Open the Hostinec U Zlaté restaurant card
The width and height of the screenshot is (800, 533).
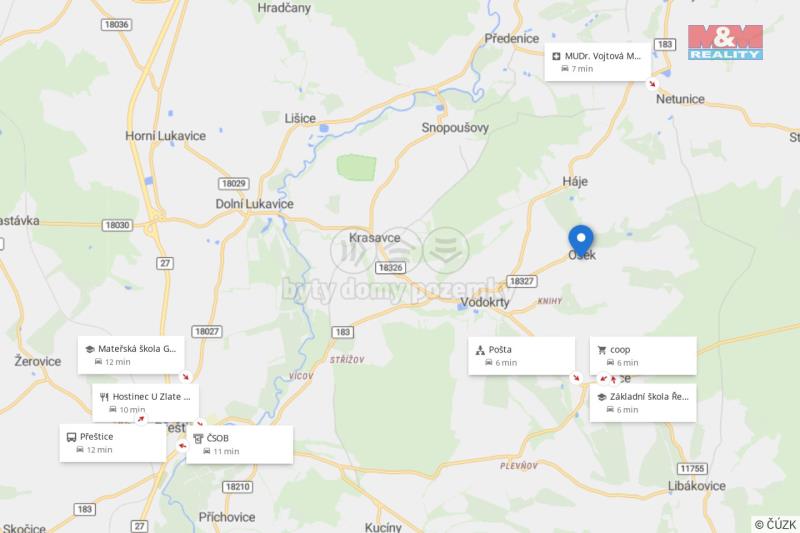[x=145, y=402]
